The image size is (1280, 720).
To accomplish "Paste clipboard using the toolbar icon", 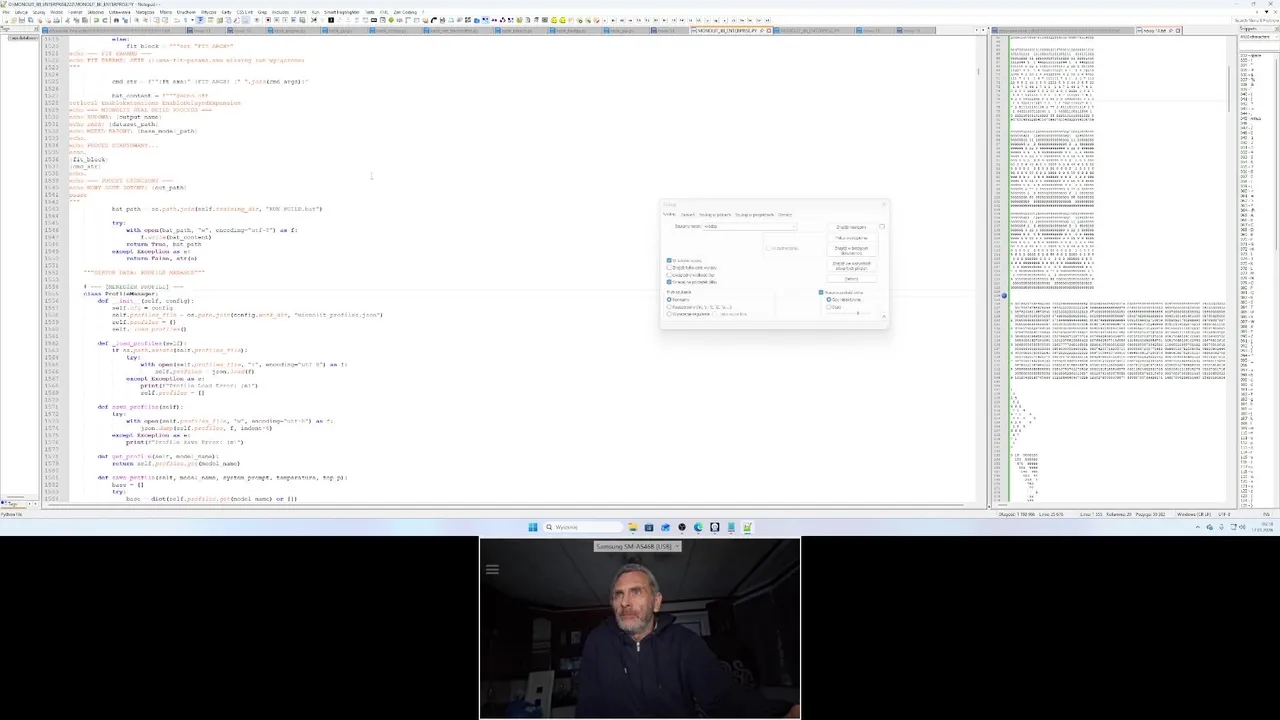I will click(x=85, y=20).
